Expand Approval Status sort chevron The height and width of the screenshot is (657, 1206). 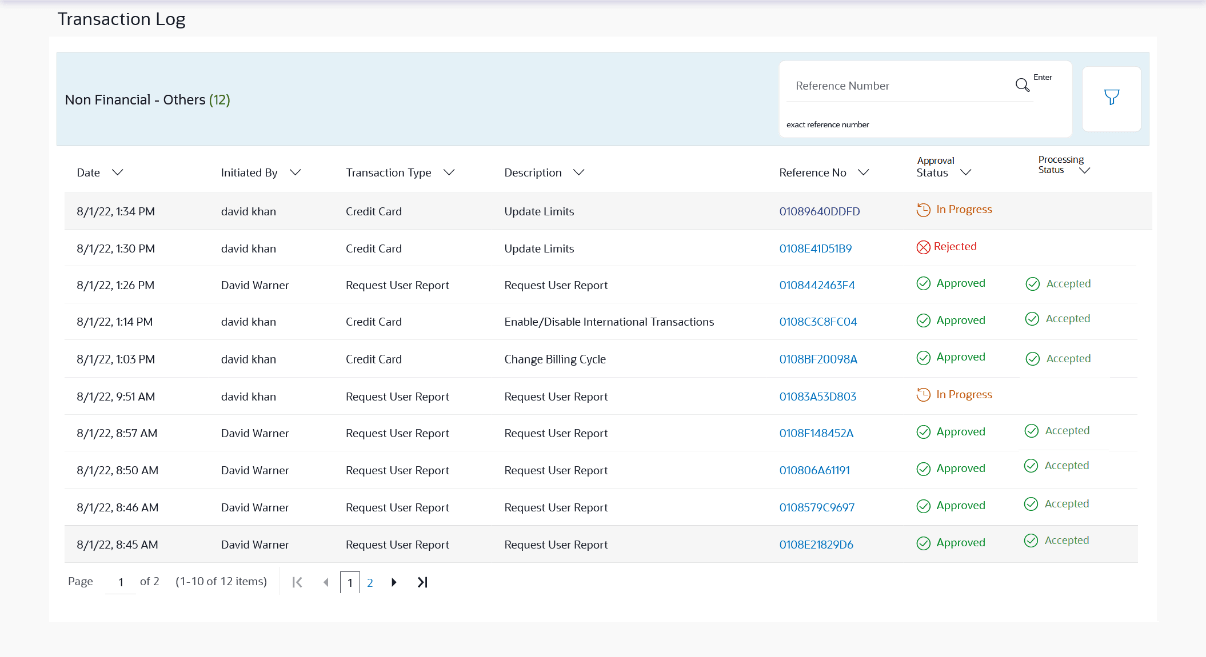click(965, 172)
